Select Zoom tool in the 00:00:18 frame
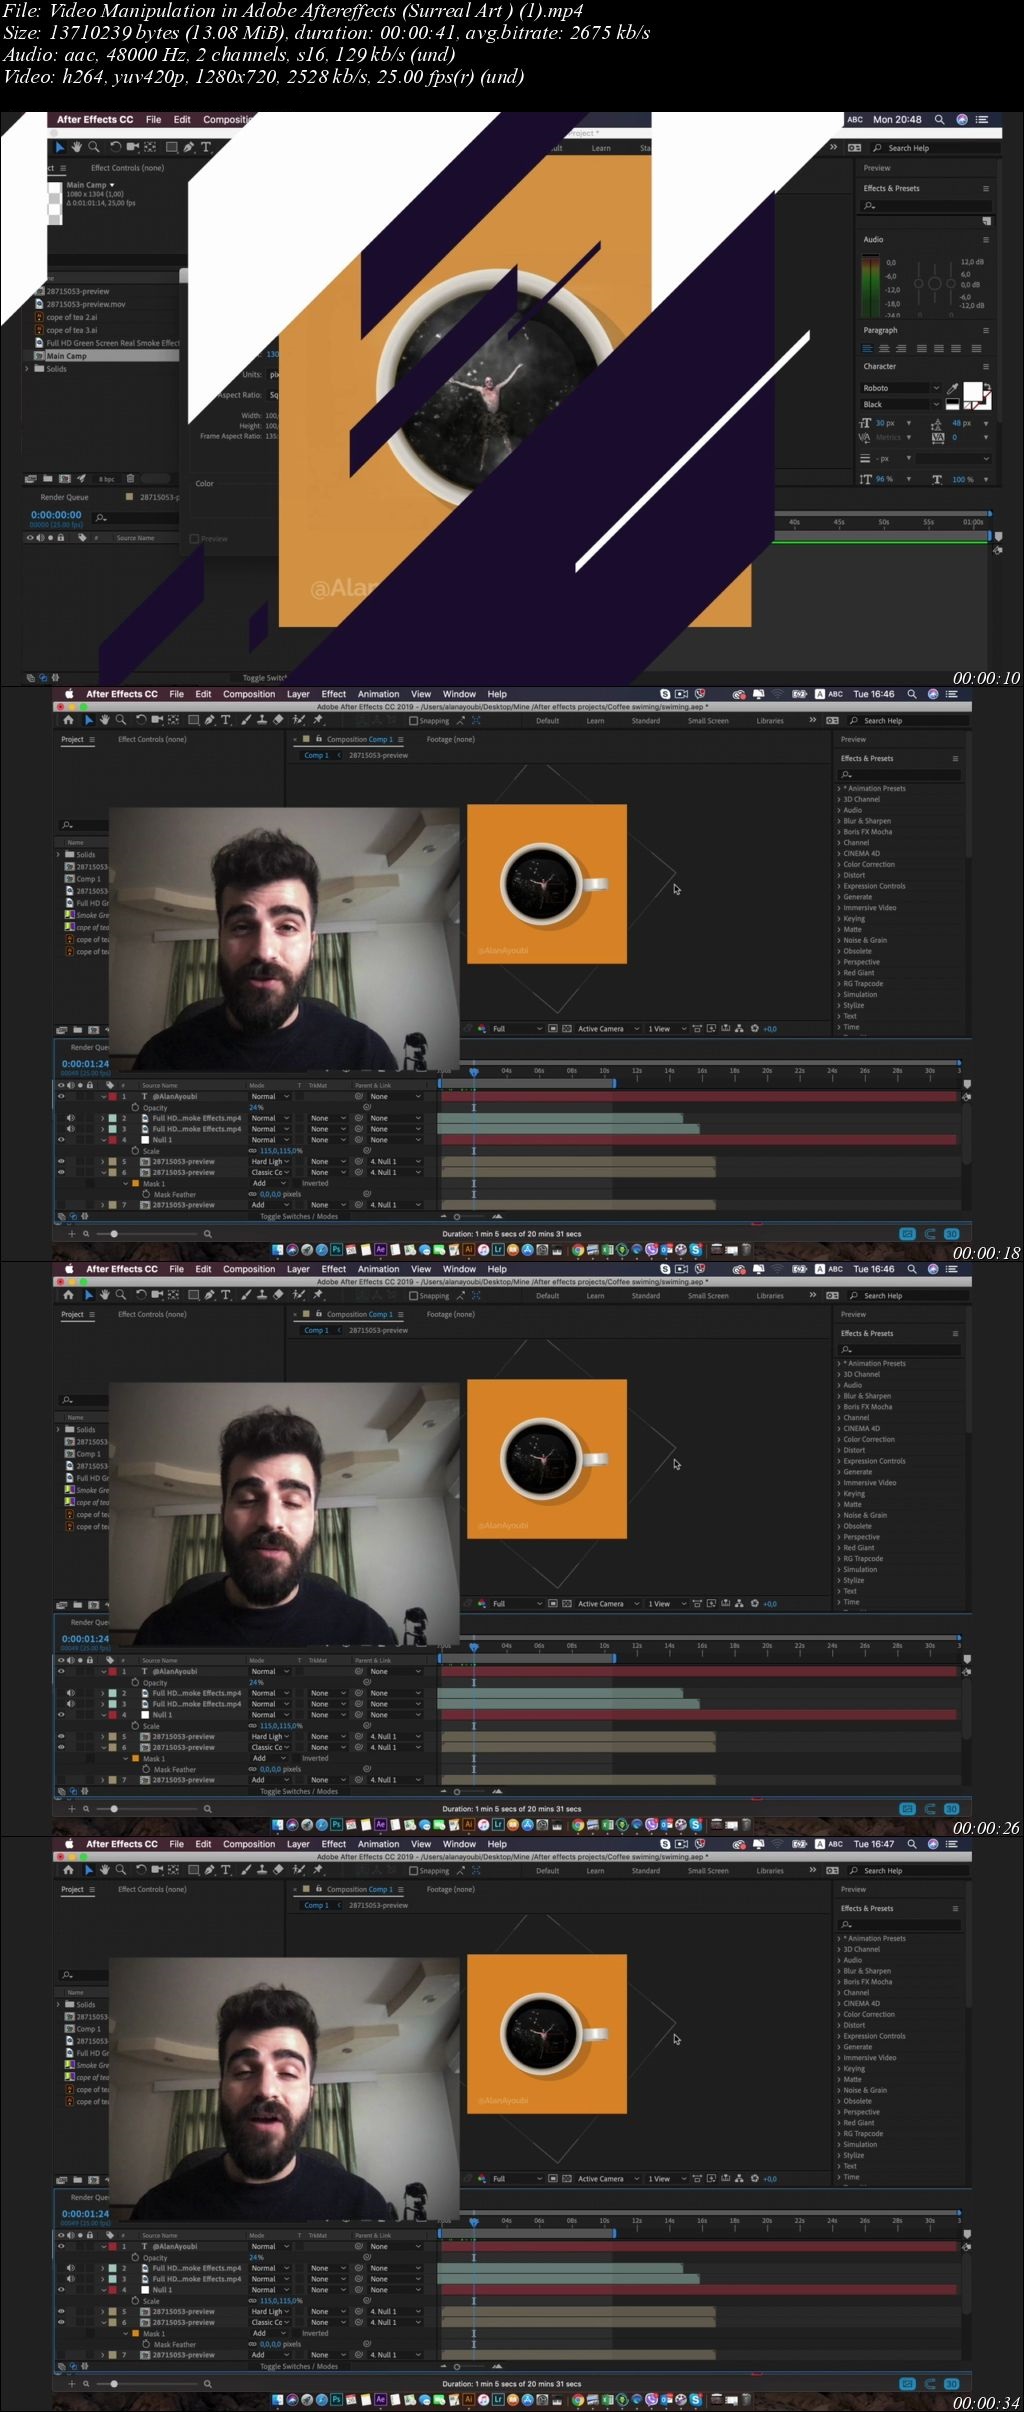Image resolution: width=1024 pixels, height=2412 pixels. tap(121, 719)
